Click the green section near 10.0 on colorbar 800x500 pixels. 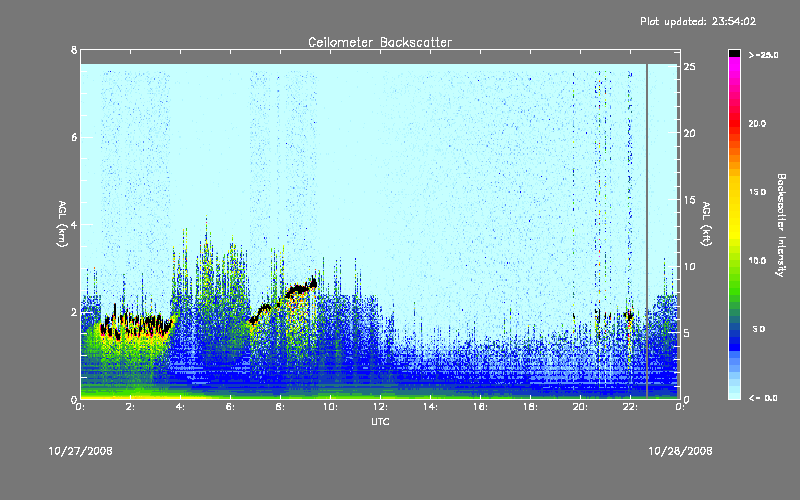734,261
